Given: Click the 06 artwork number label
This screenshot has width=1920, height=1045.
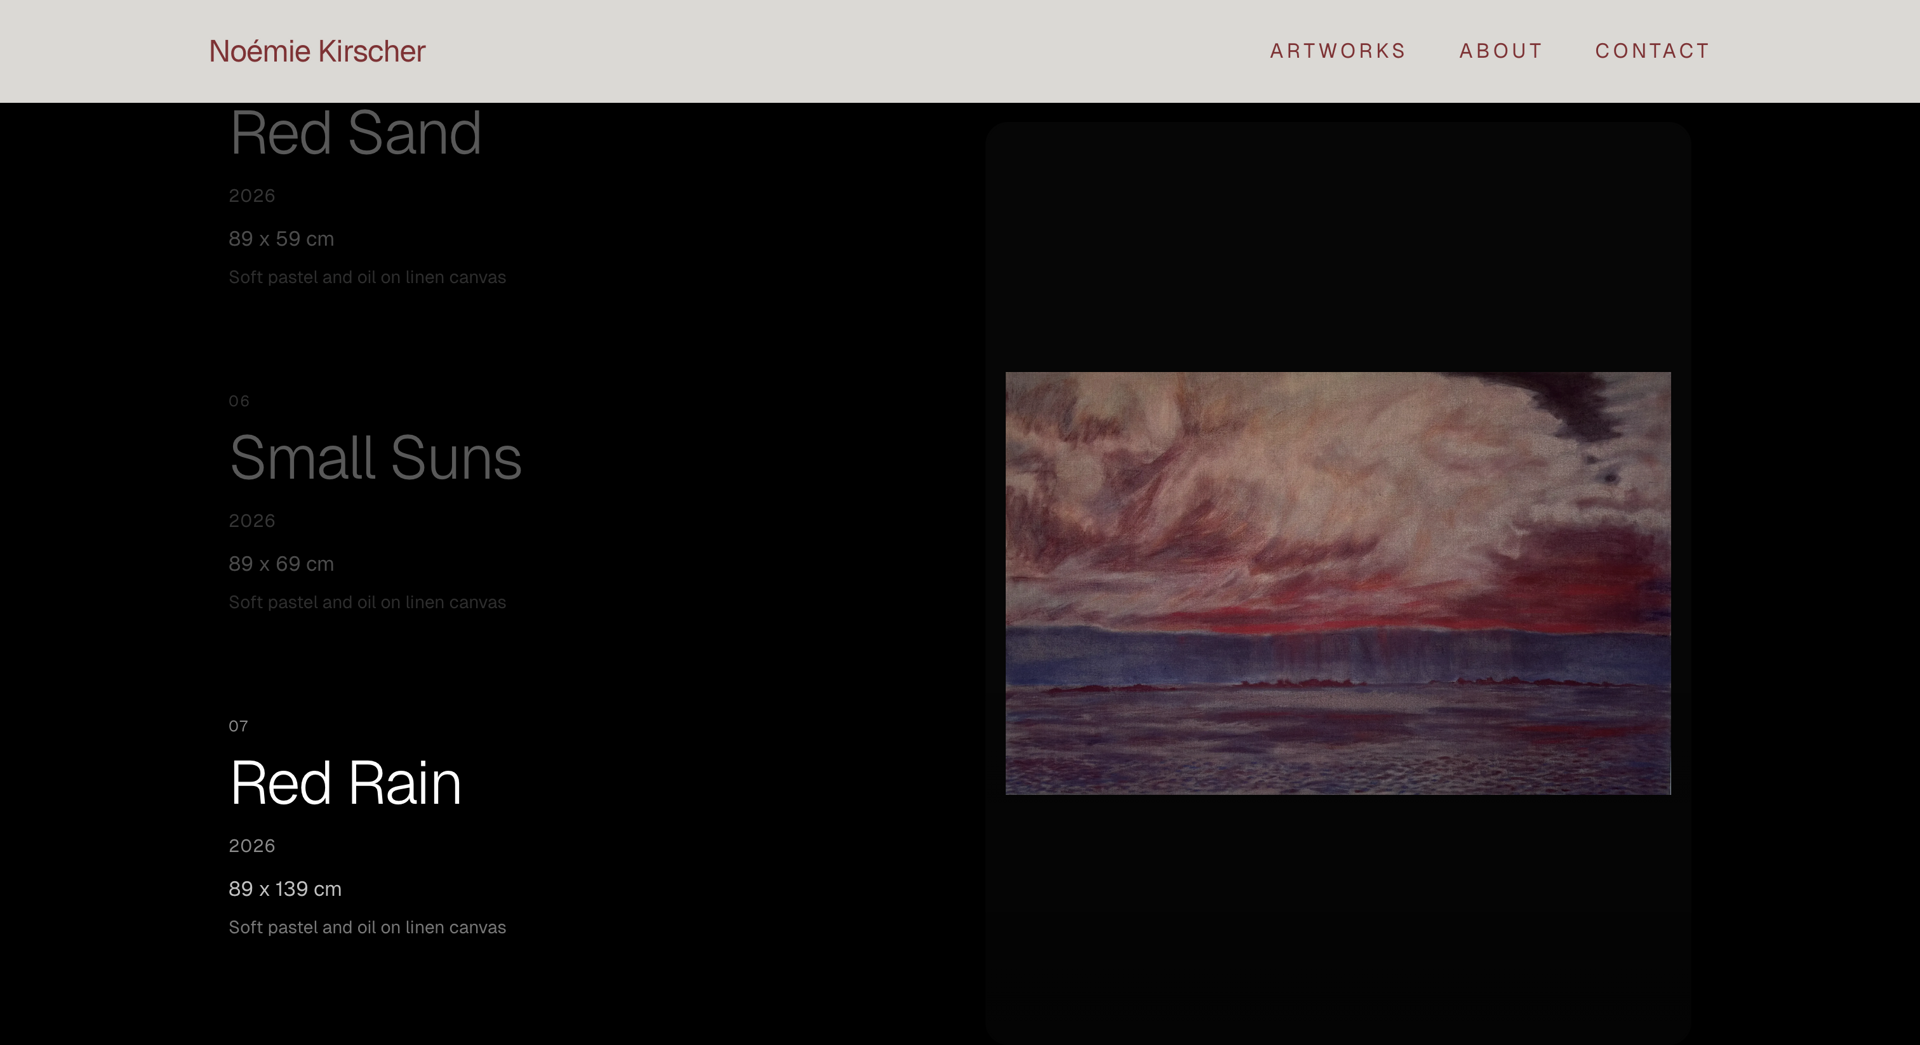Looking at the screenshot, I should 239,401.
